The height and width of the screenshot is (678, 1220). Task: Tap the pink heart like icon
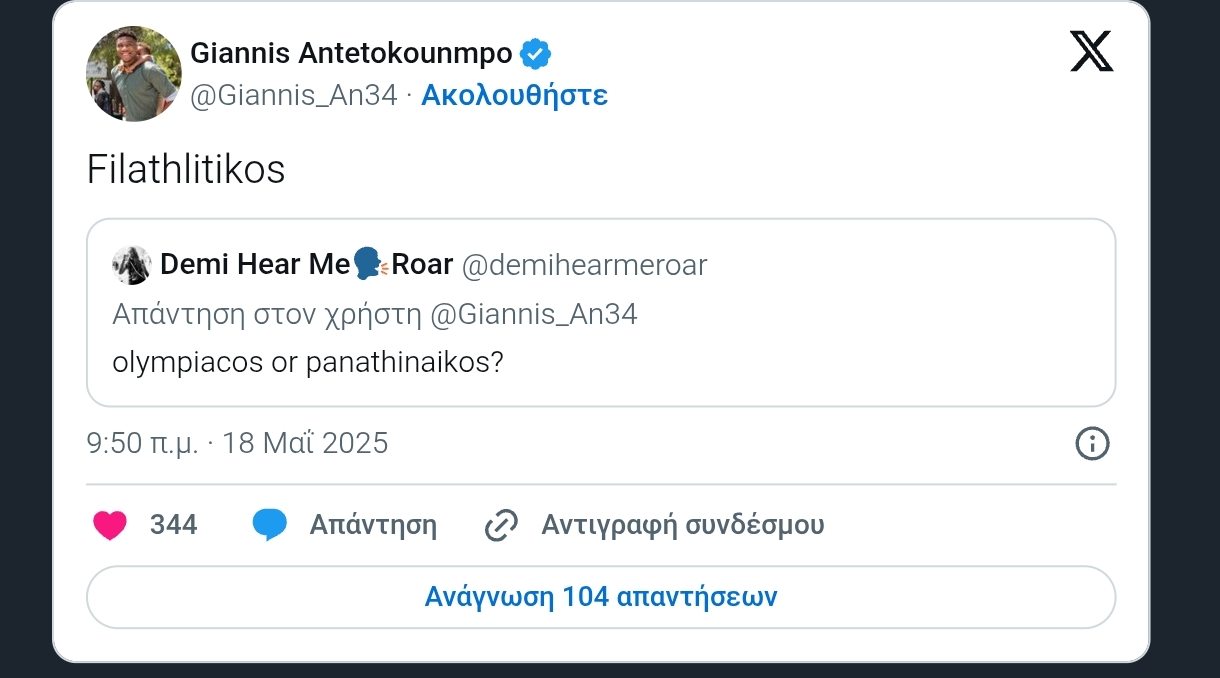click(x=110, y=524)
